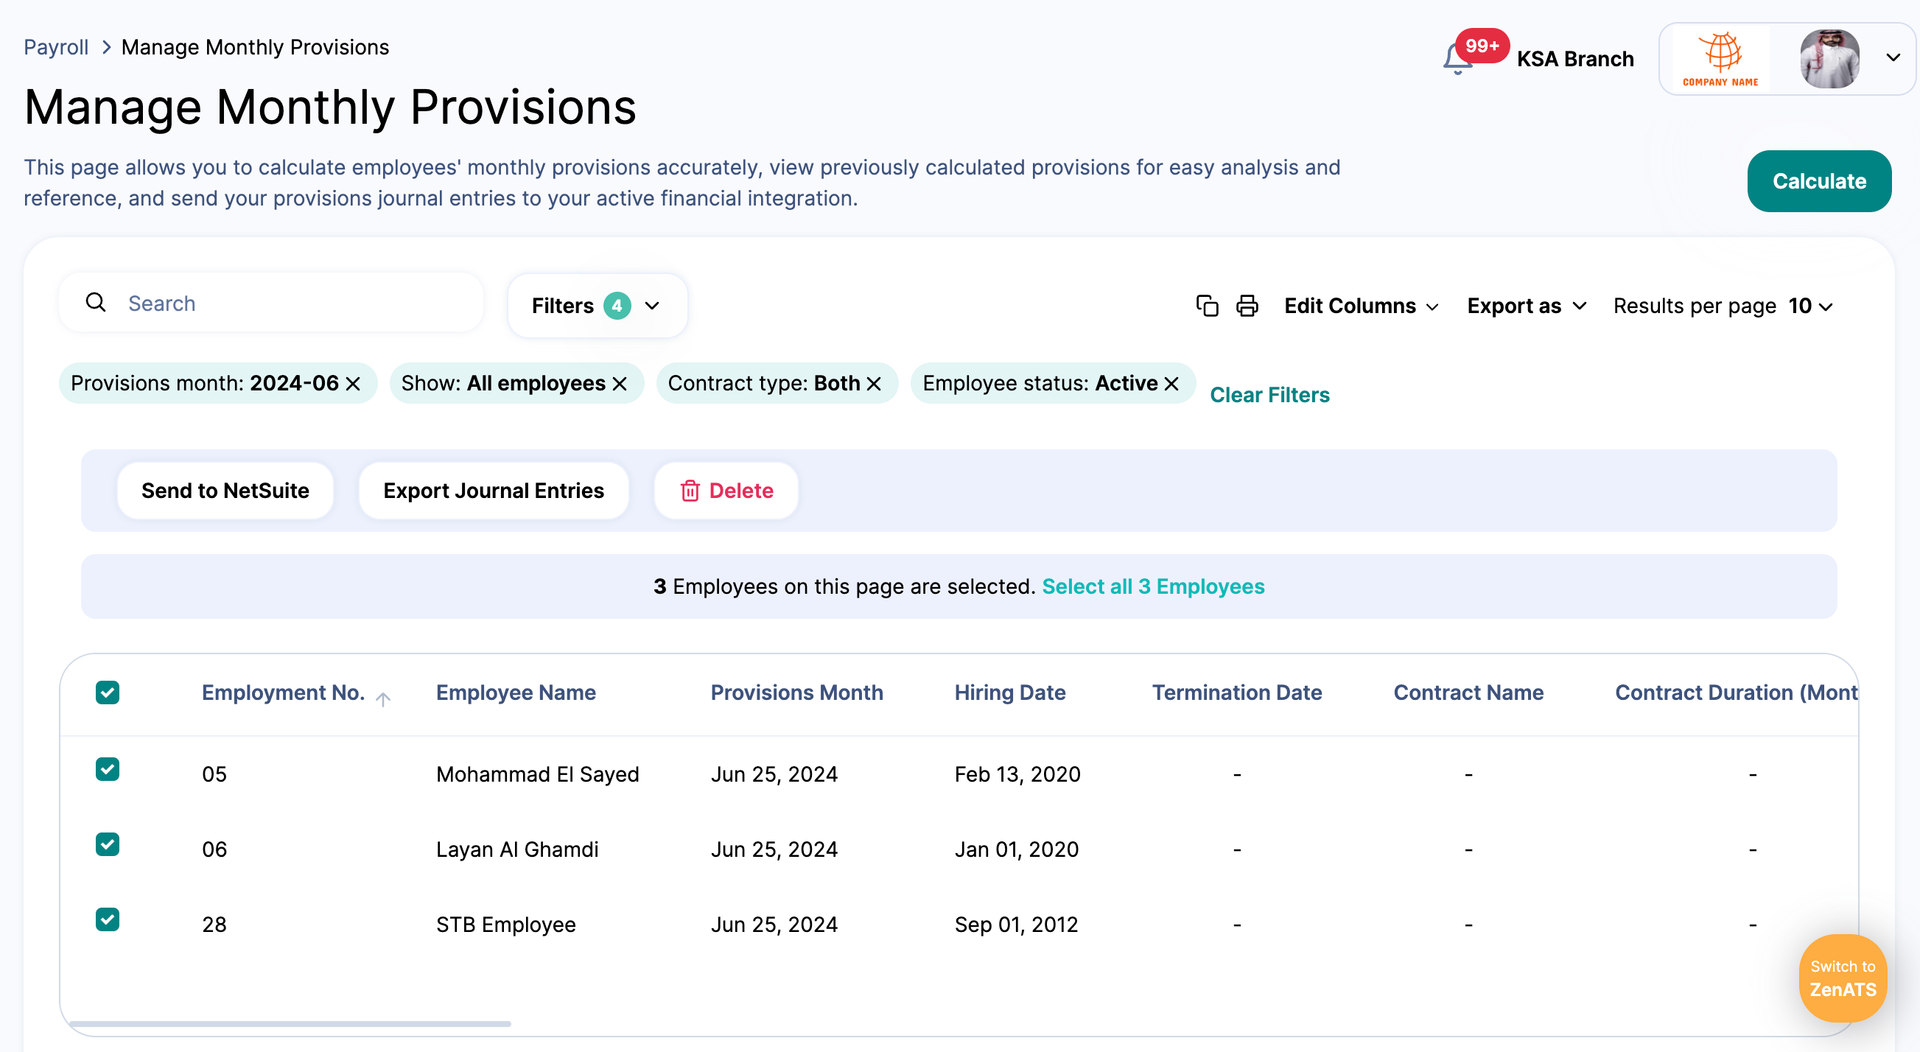Change Results per page value
1920x1052 pixels.
point(1811,306)
